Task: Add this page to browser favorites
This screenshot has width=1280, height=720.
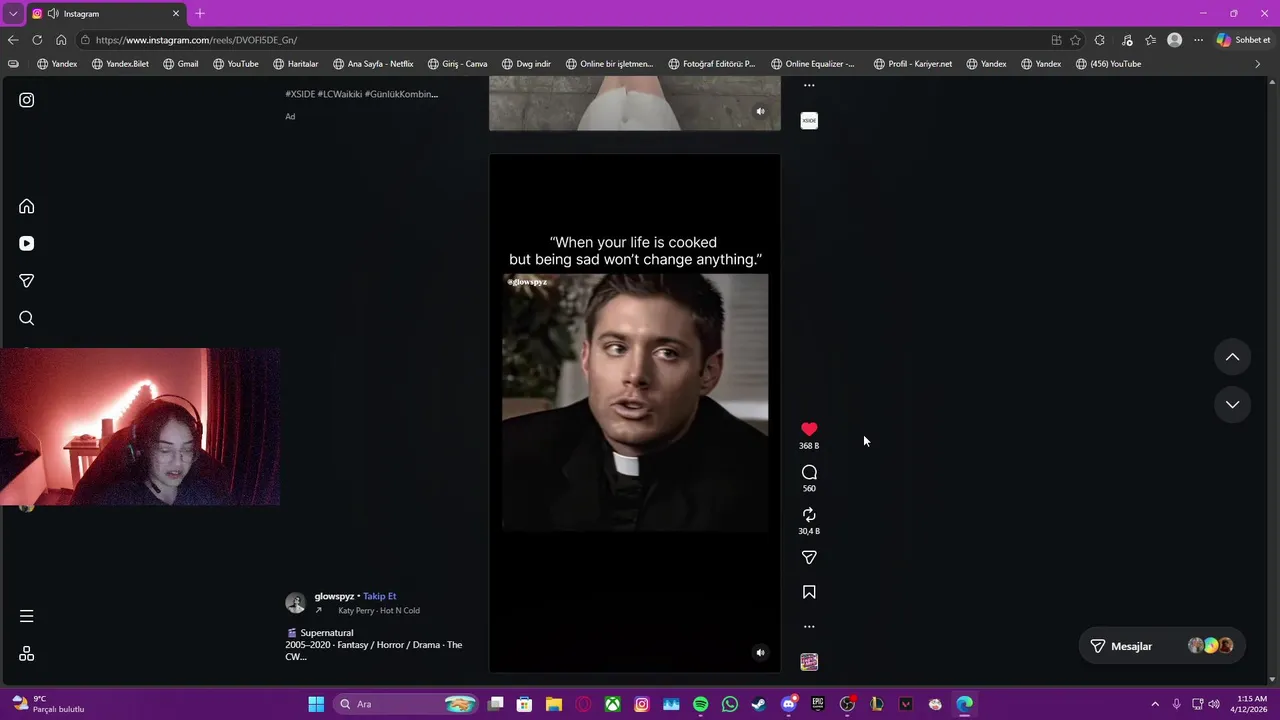Action: [1075, 40]
